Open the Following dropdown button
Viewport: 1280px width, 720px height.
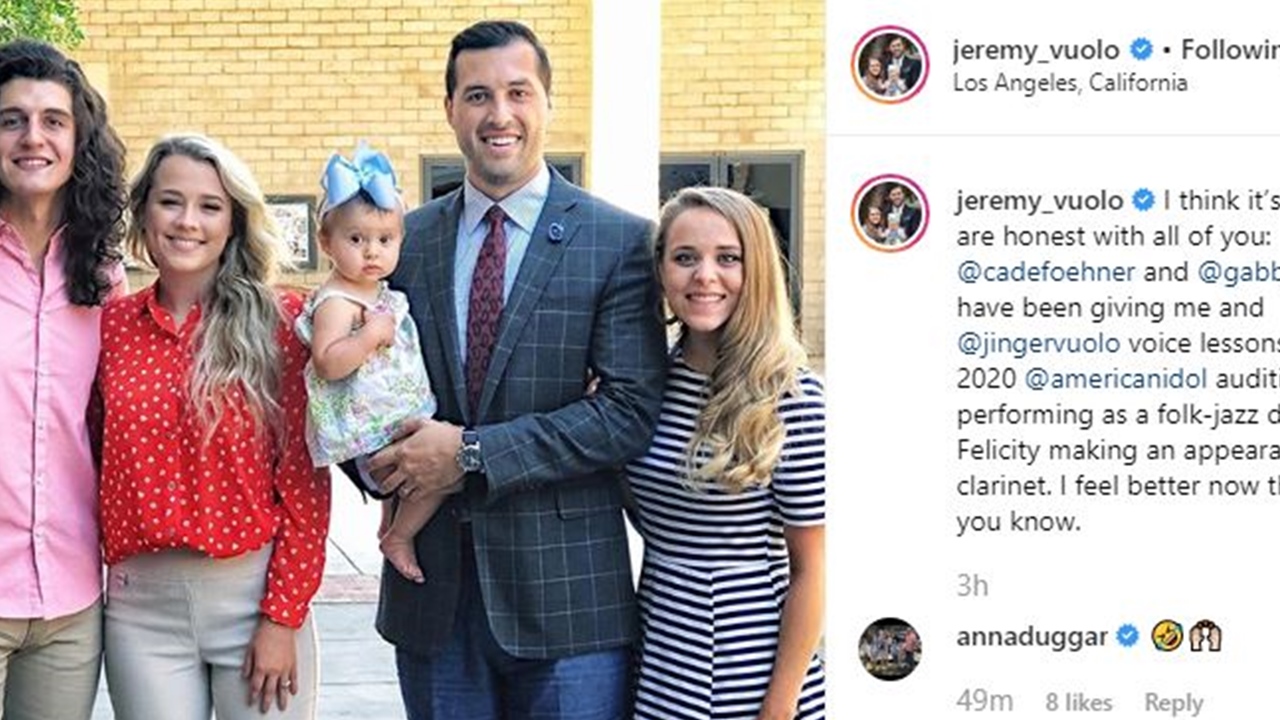(x=1230, y=49)
